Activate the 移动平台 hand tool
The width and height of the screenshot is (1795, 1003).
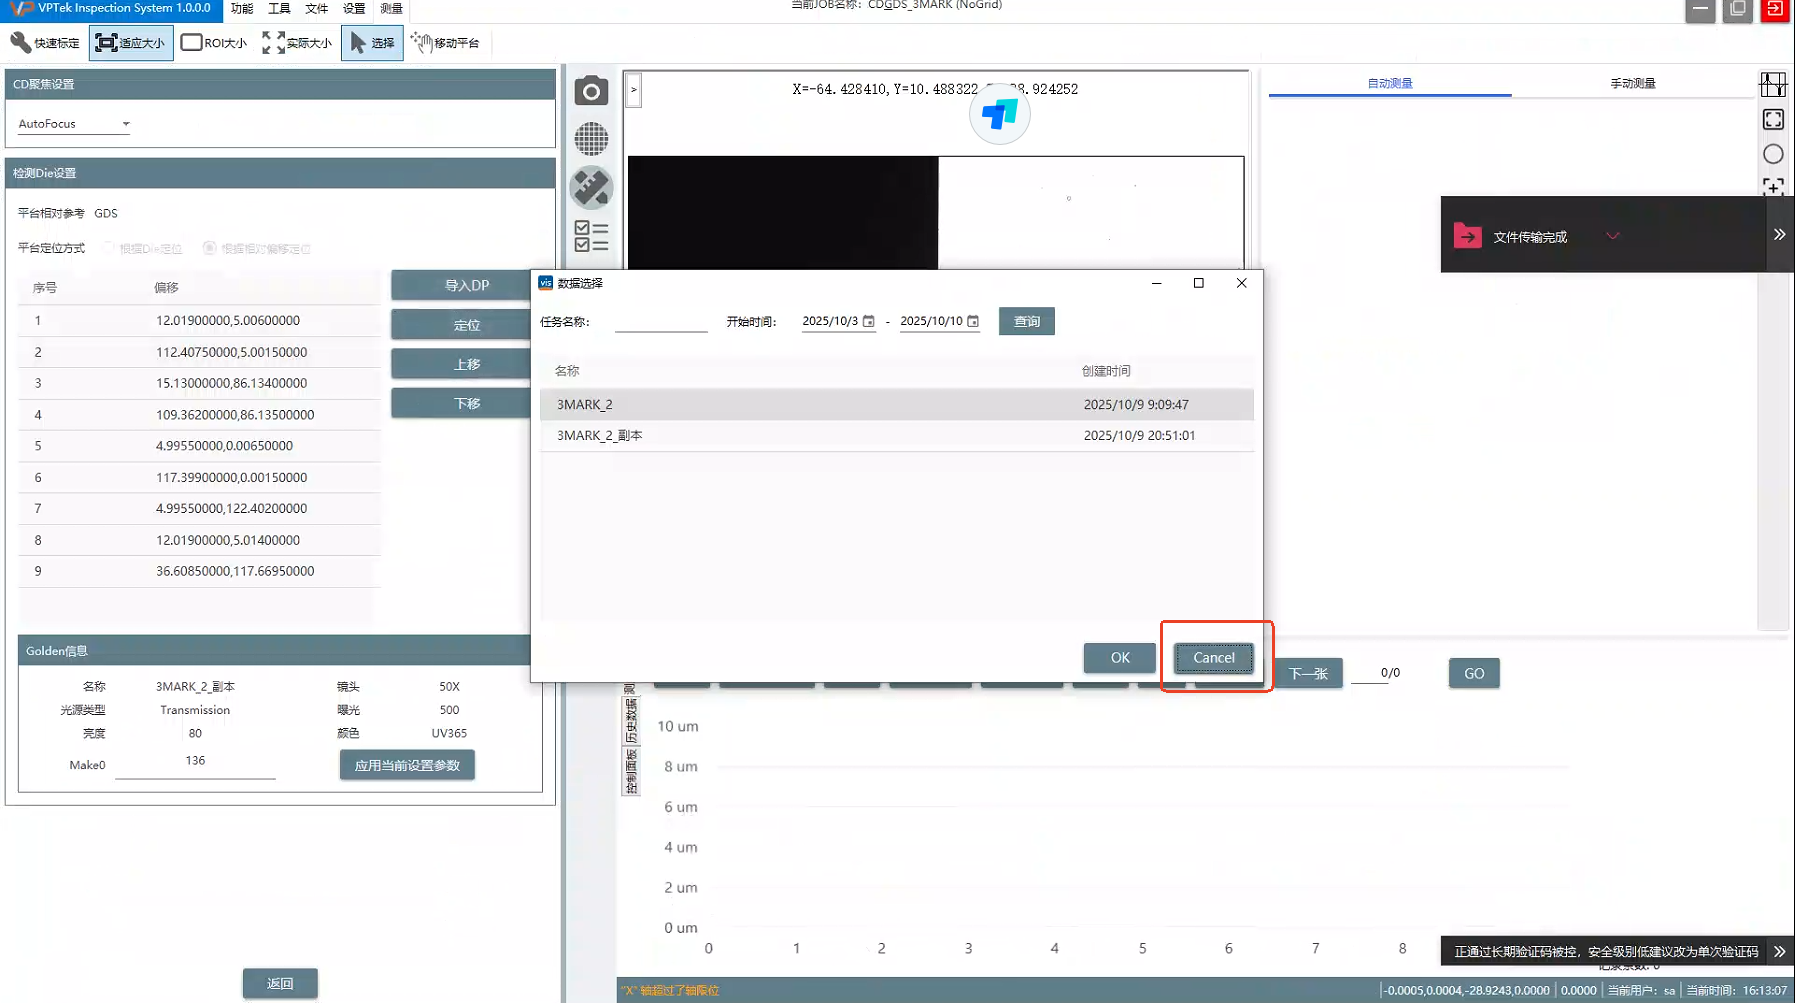pos(445,43)
